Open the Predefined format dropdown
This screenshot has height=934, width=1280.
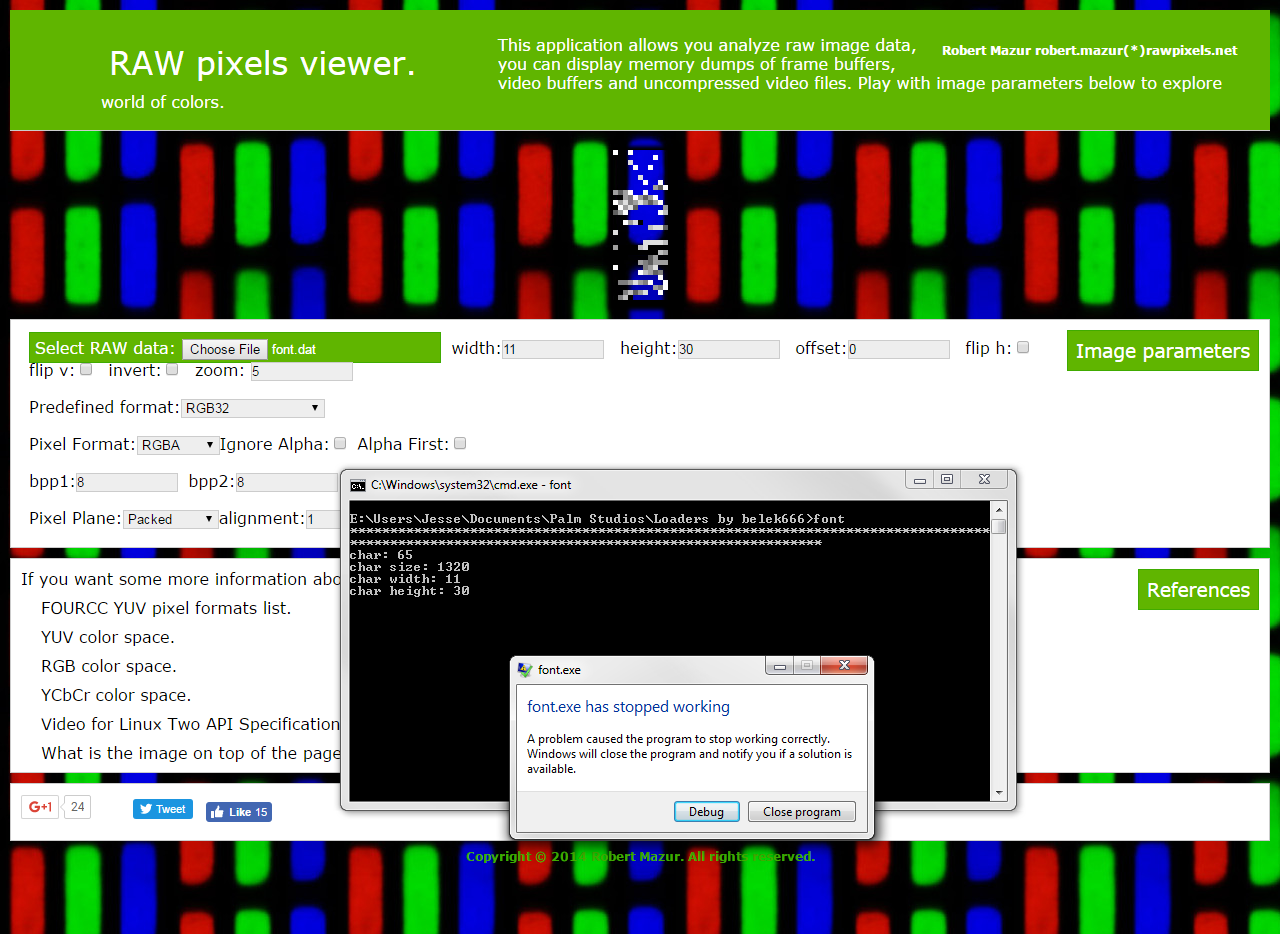click(x=253, y=408)
